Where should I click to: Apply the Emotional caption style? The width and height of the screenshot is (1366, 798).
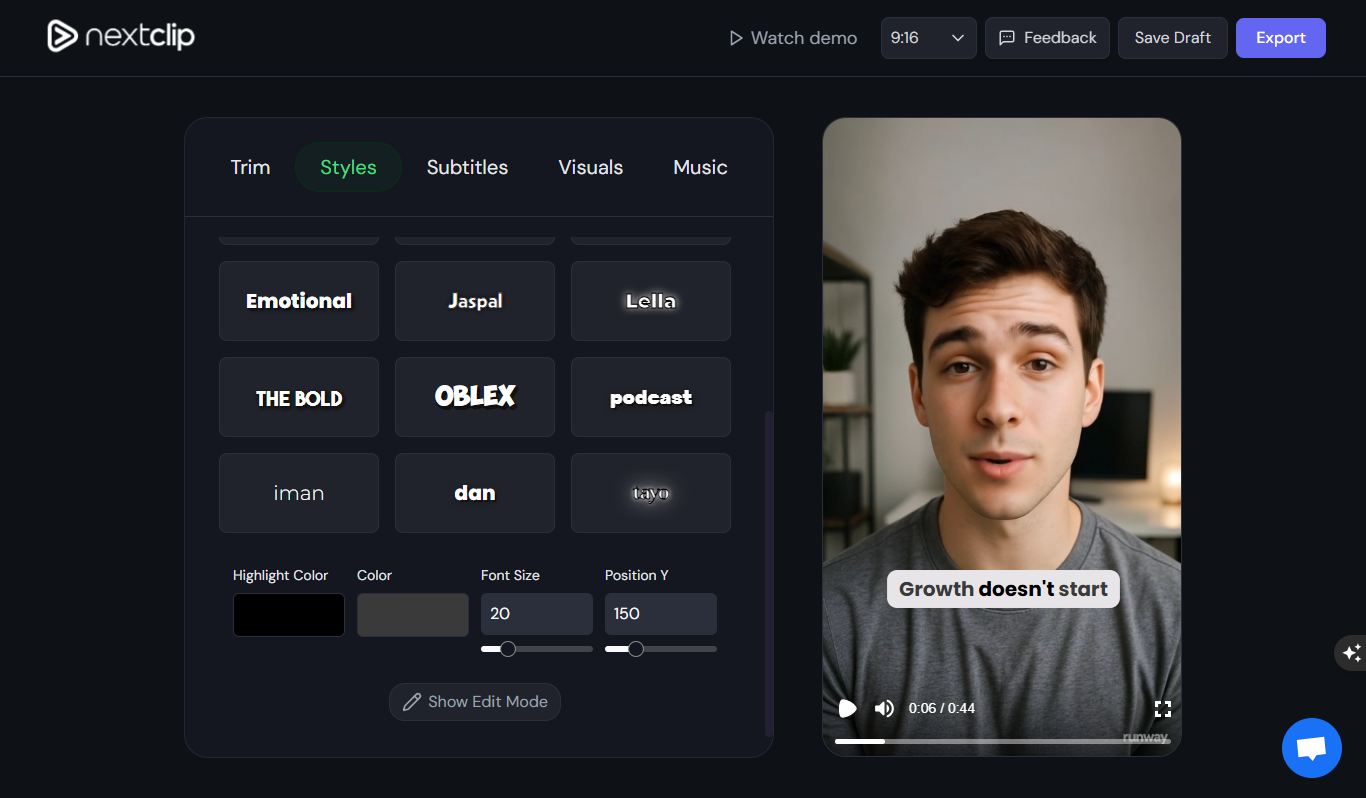point(298,300)
